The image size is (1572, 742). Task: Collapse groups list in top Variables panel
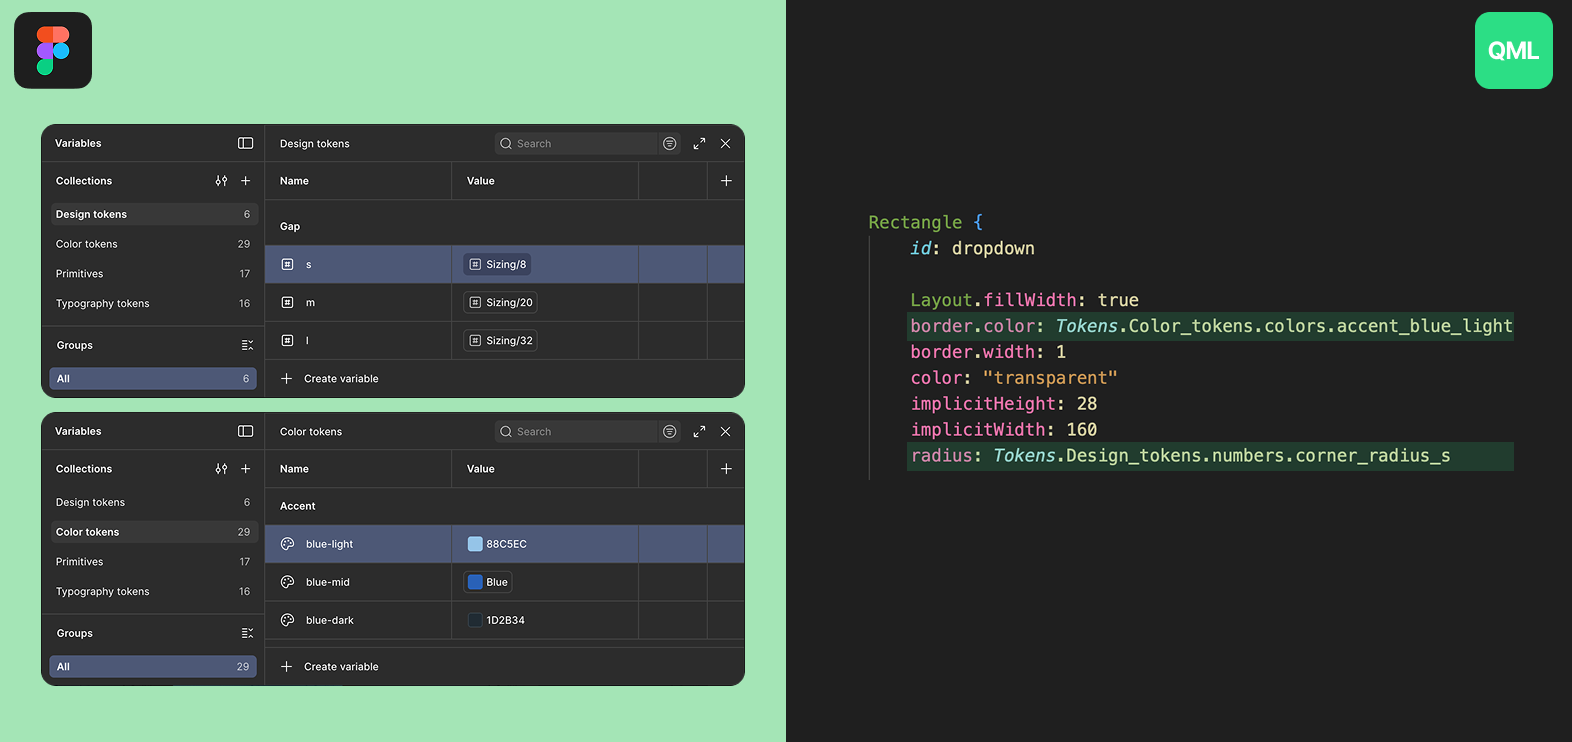point(247,345)
